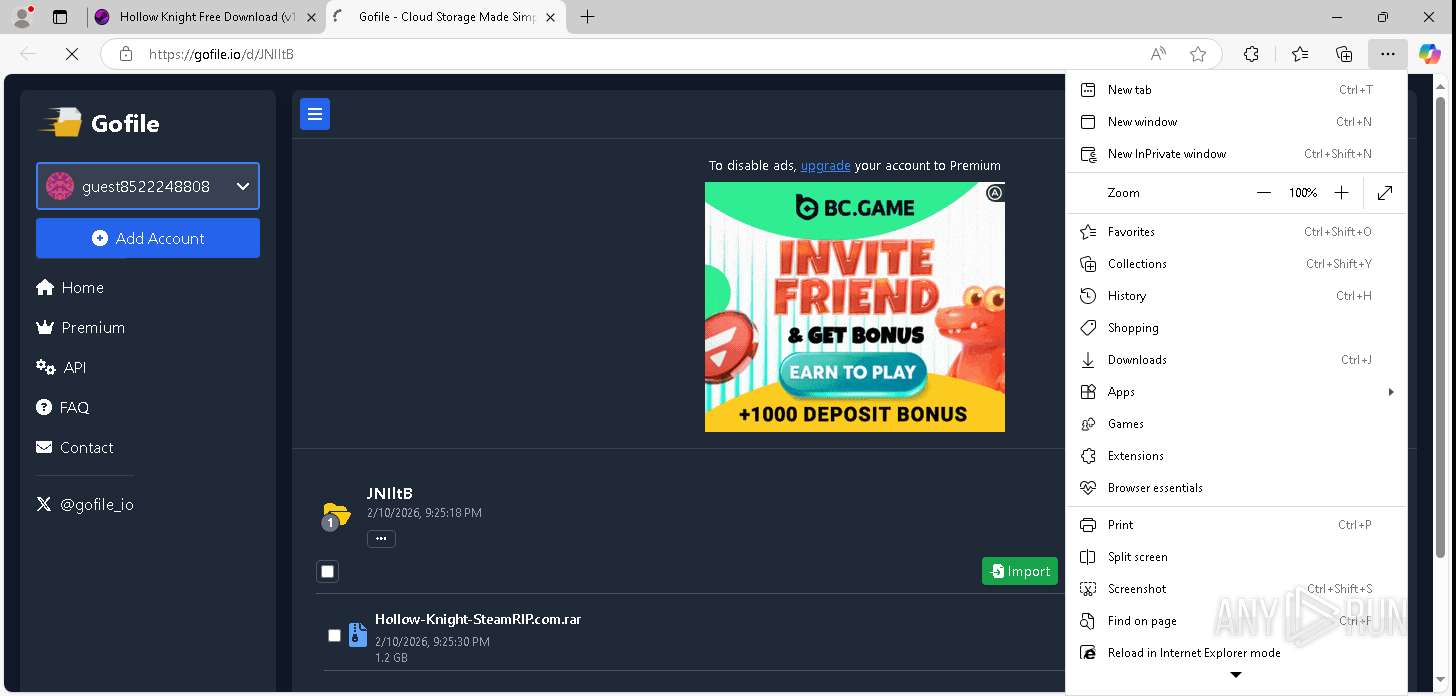Open Browser essentials menu item
This screenshot has width=1456, height=696.
[x=1236, y=488]
